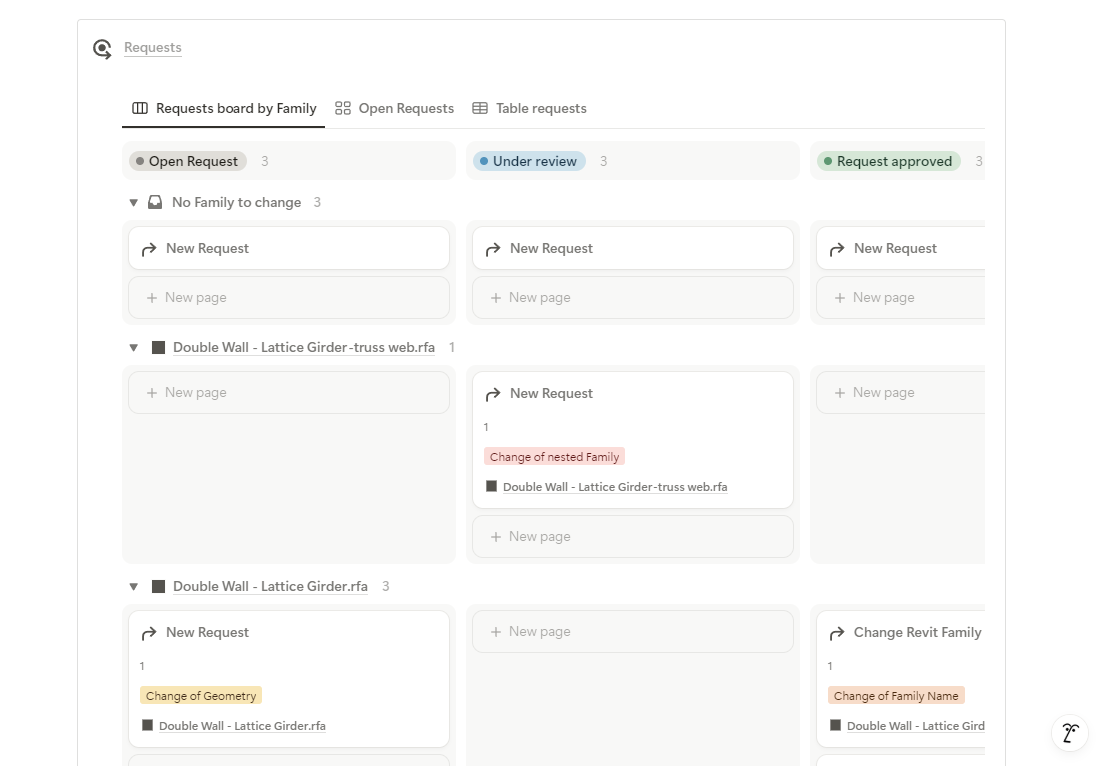Click the square icon beside Double Wall - Lattice Girder-truss web.rfa group
Image resolution: width=1101 pixels, height=766 pixels.
click(158, 347)
